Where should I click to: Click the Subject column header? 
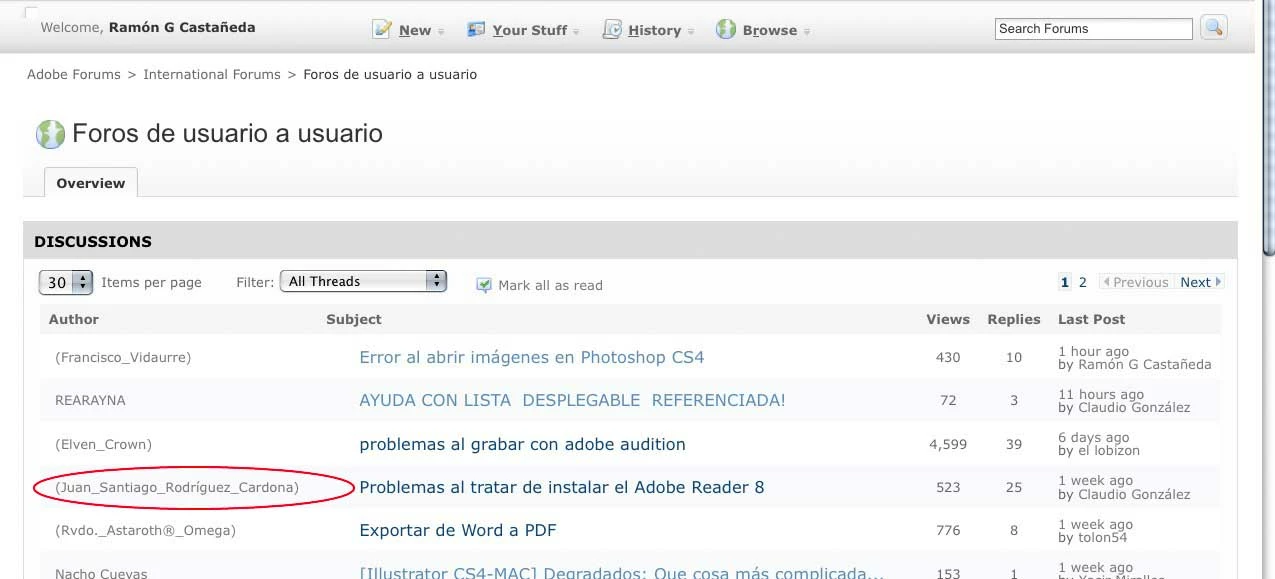pos(354,319)
